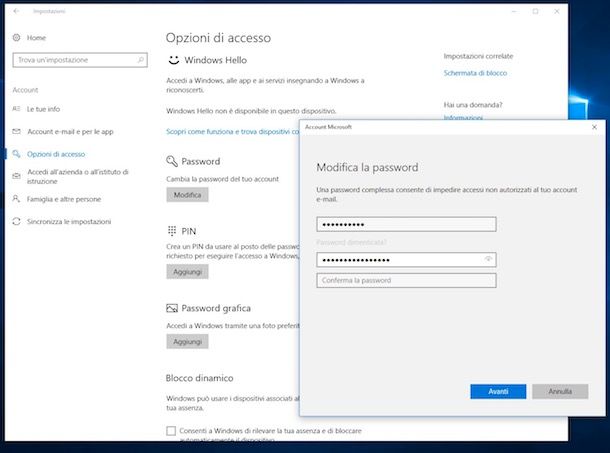Open Le tue info settings page

coord(43,109)
